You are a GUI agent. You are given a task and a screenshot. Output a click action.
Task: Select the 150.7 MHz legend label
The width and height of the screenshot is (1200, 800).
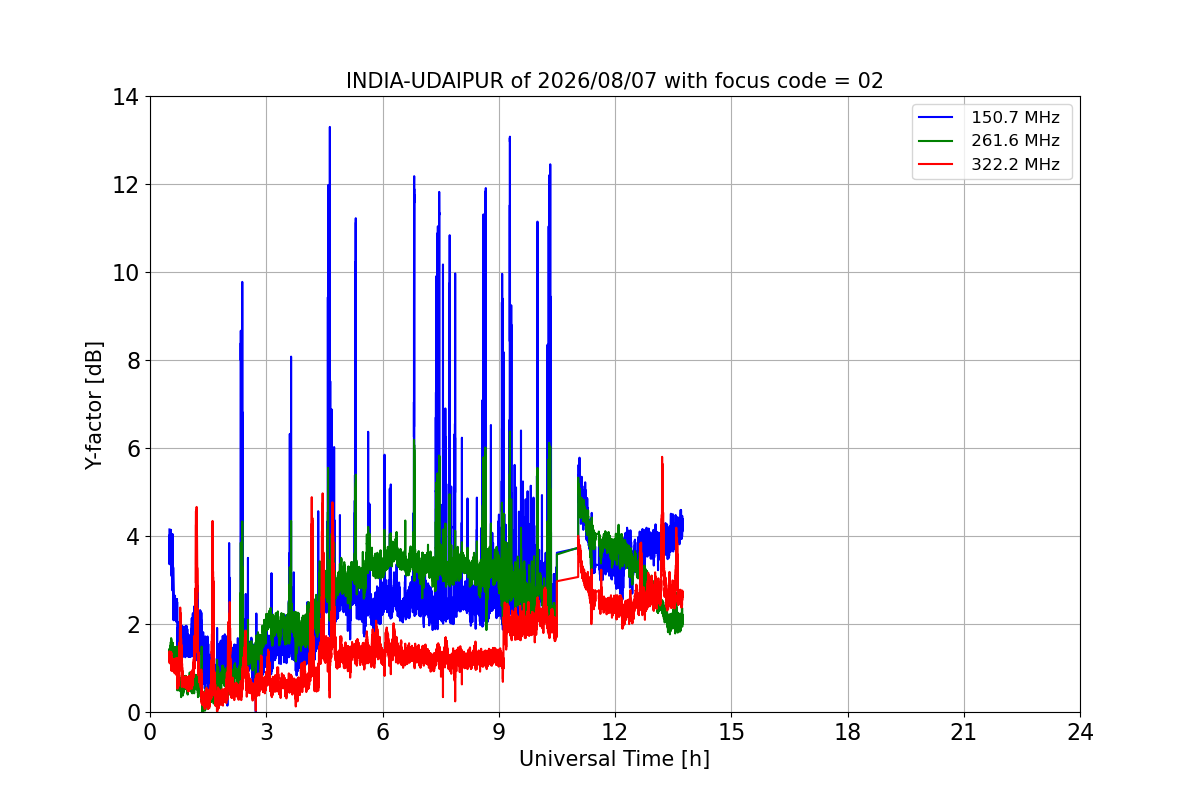click(1015, 118)
